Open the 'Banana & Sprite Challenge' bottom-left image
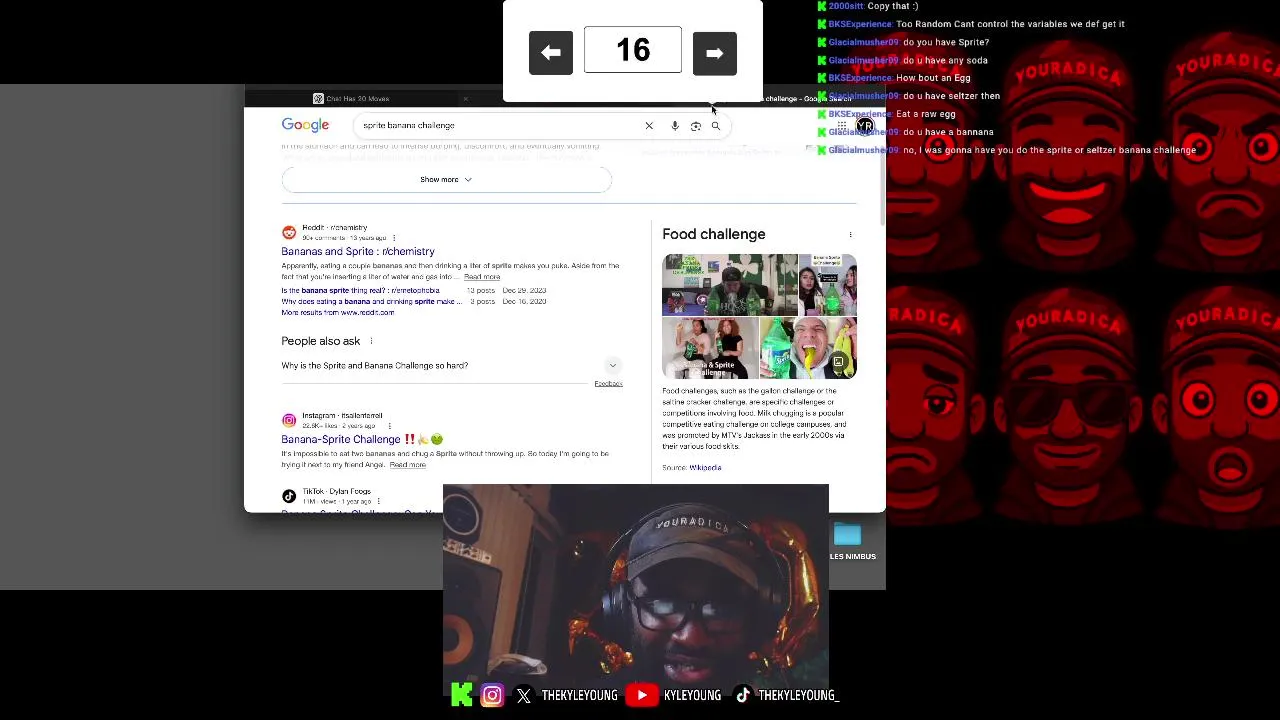This screenshot has height=720, width=1280. (x=710, y=348)
